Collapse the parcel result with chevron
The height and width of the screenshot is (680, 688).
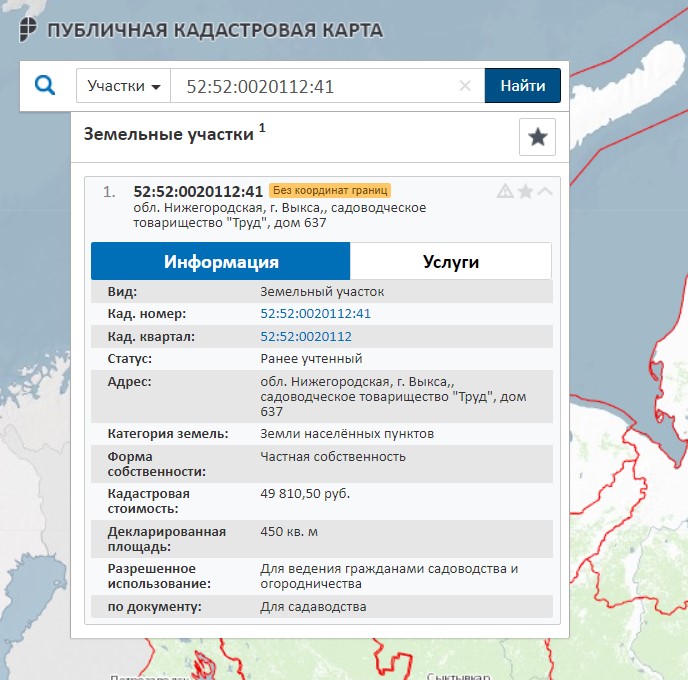[544, 191]
